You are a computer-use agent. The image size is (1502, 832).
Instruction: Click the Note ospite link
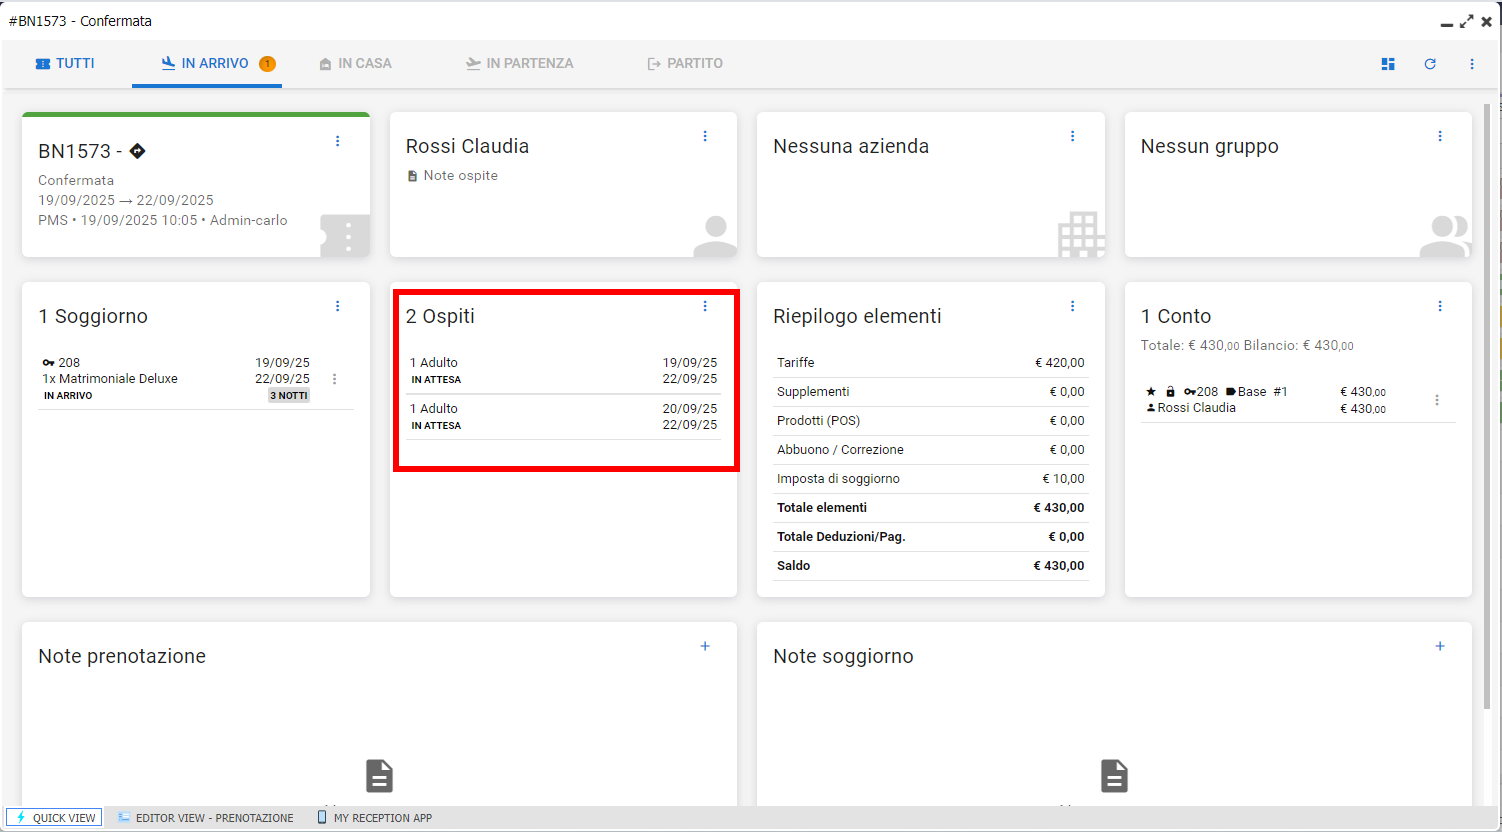[460, 176]
